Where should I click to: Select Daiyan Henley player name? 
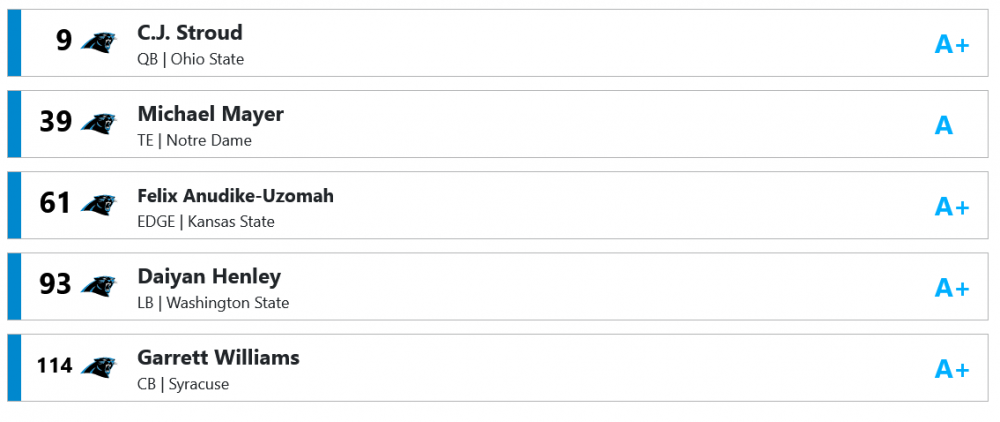pyautogui.click(x=209, y=277)
